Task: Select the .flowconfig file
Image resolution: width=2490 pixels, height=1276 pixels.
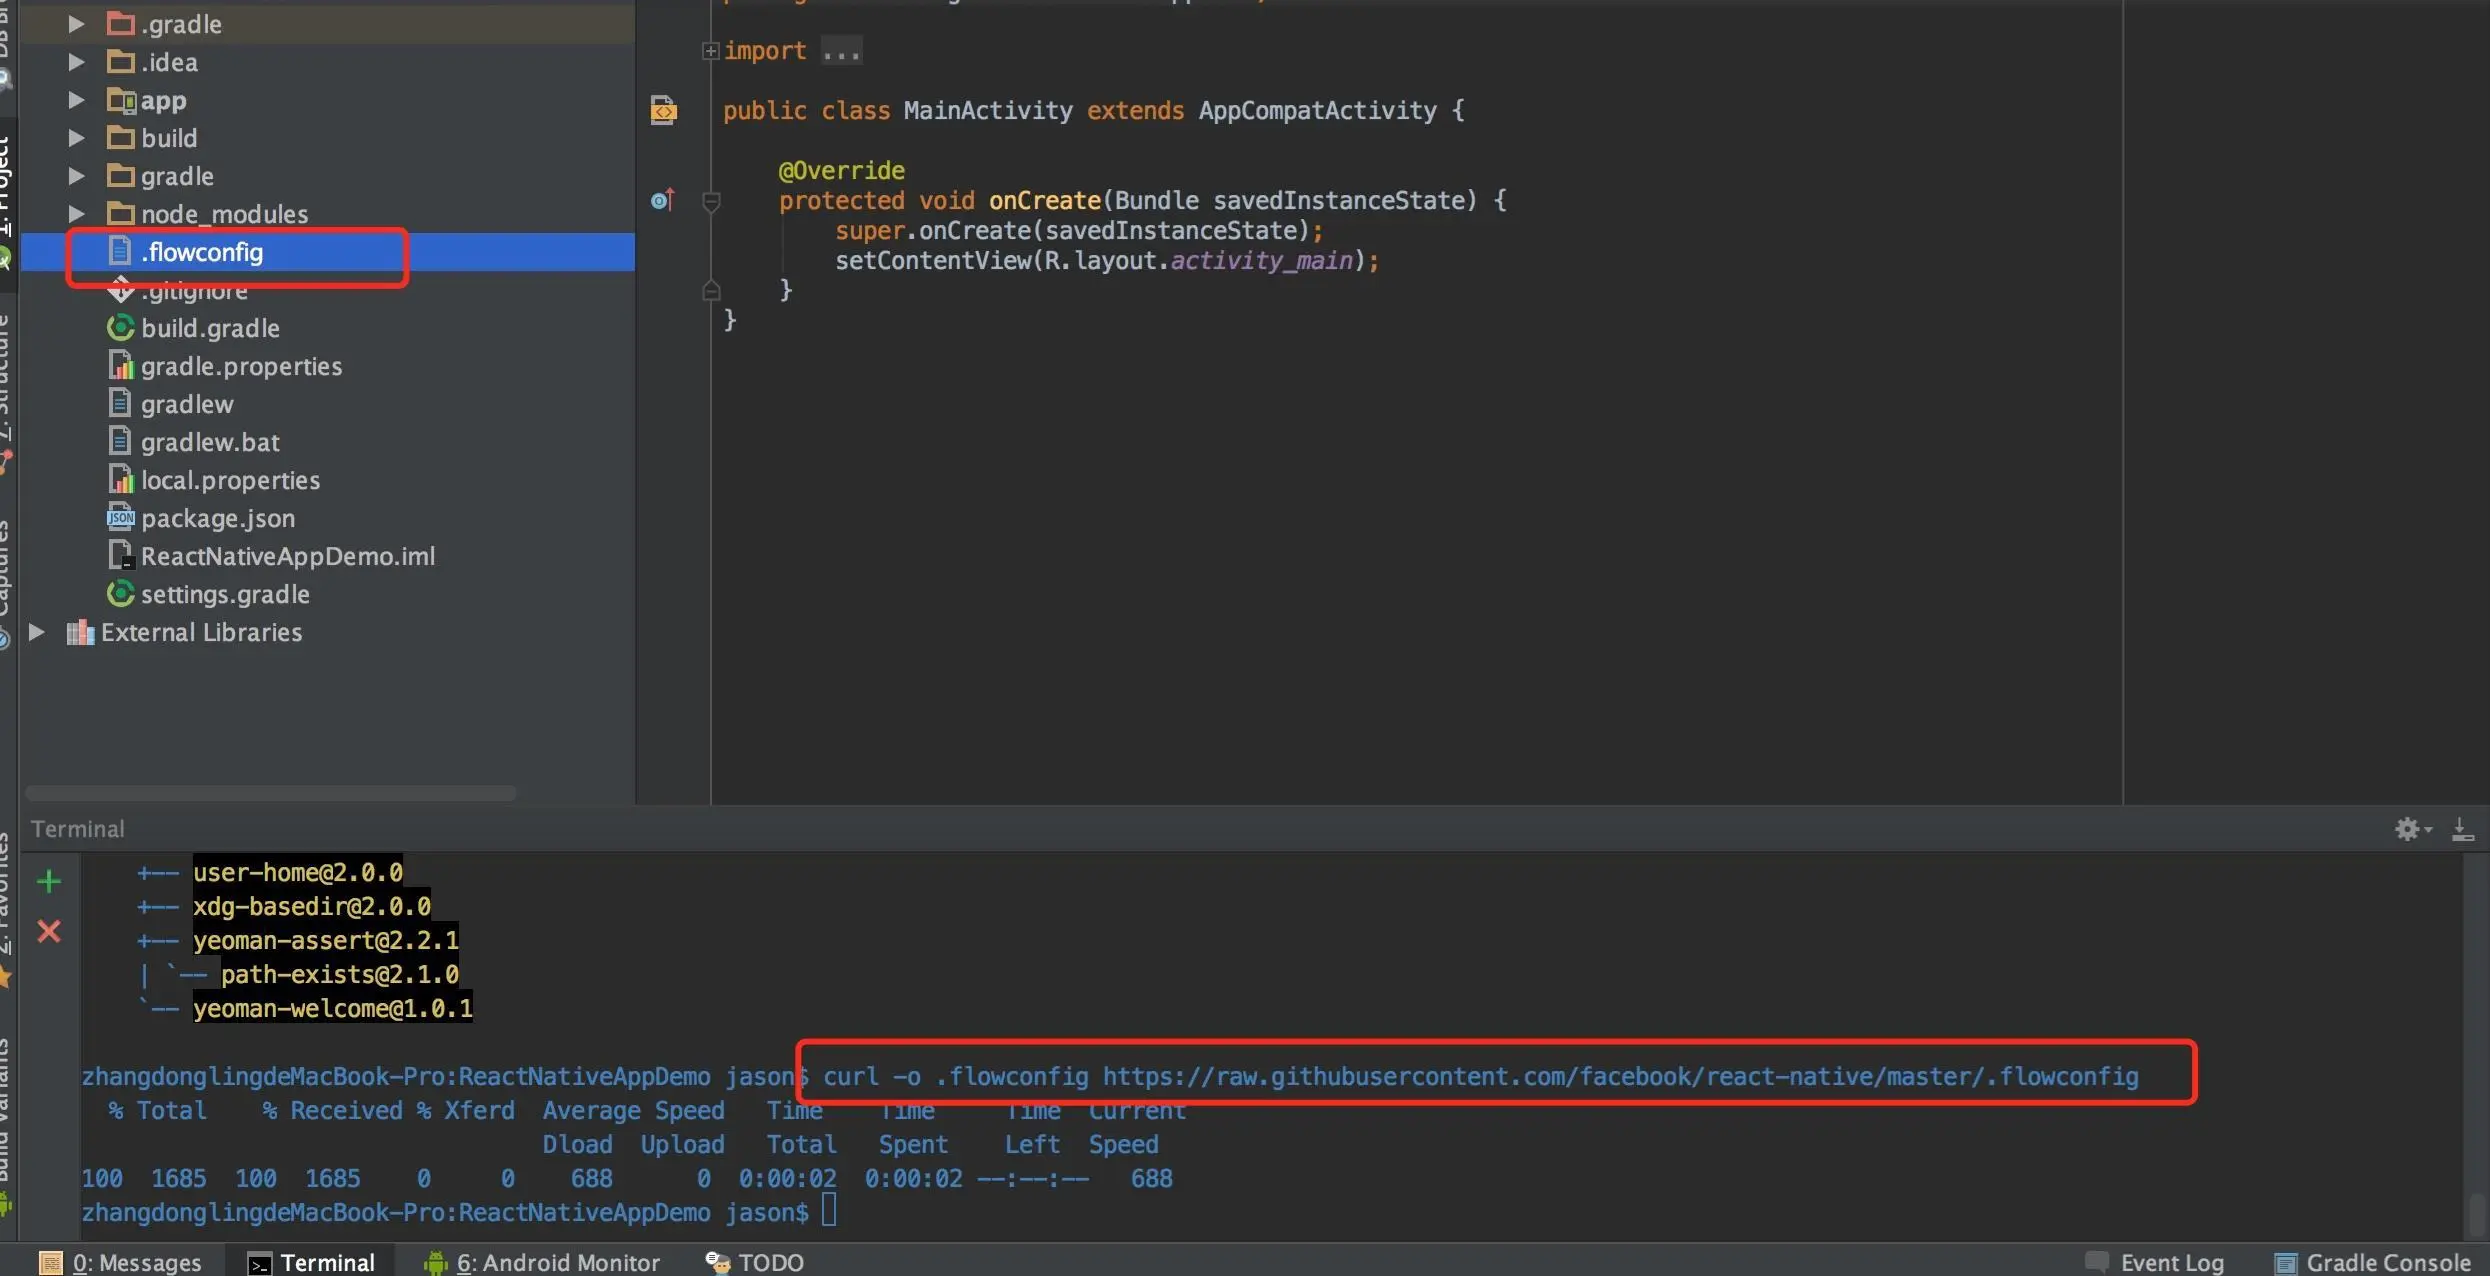Action: tap(328, 252)
